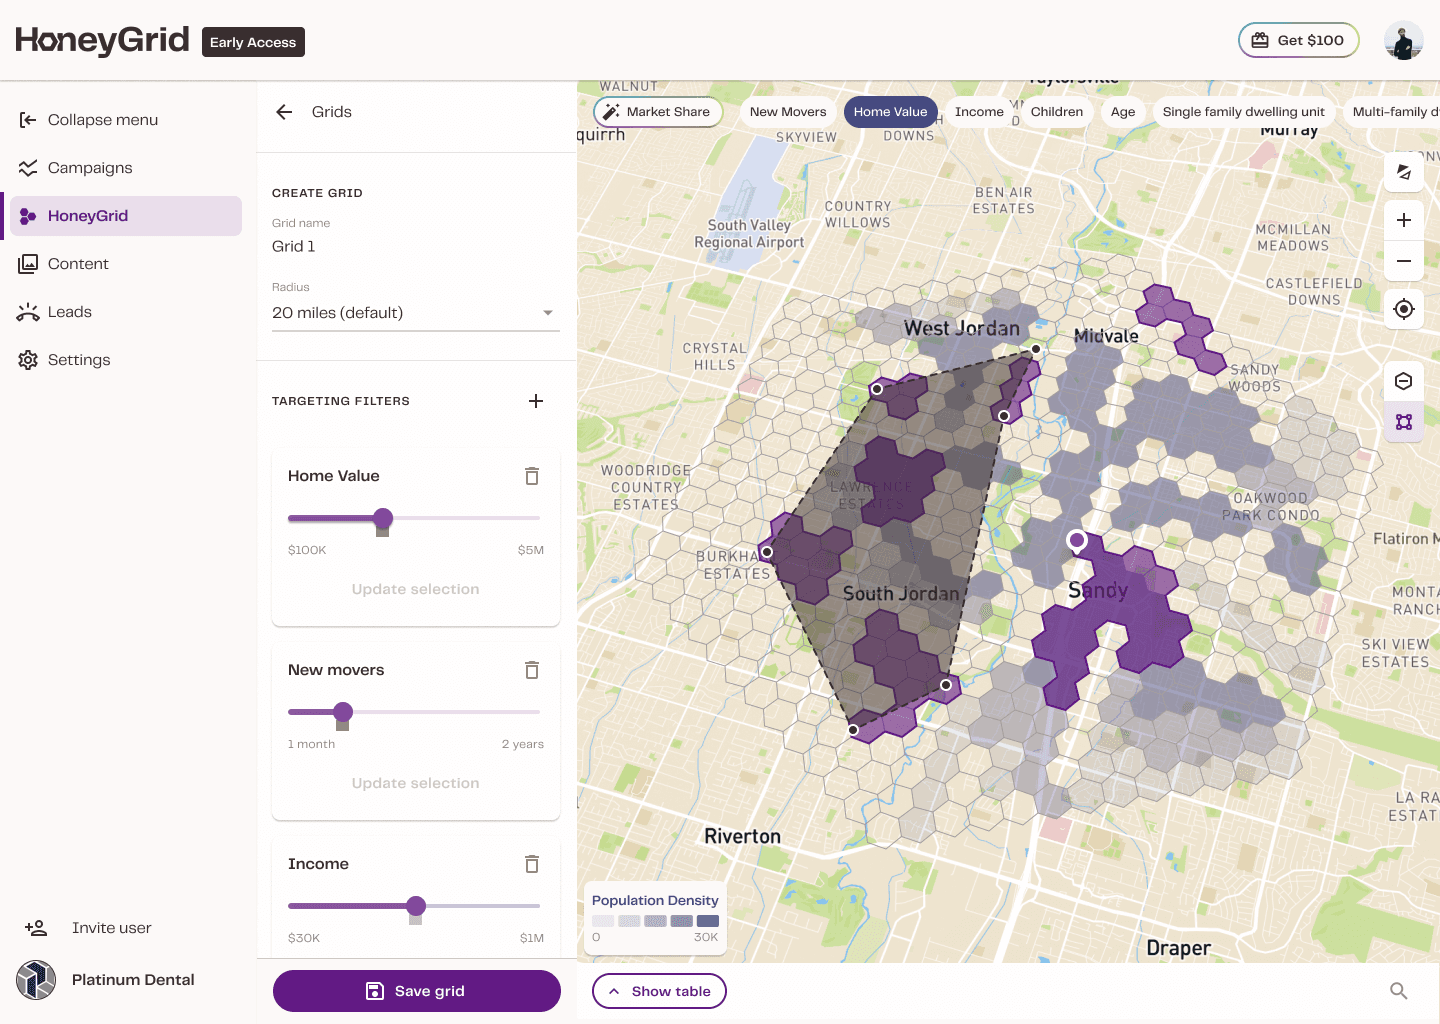Click the polygon vertex near Midvale
The width and height of the screenshot is (1440, 1024).
(x=1036, y=349)
